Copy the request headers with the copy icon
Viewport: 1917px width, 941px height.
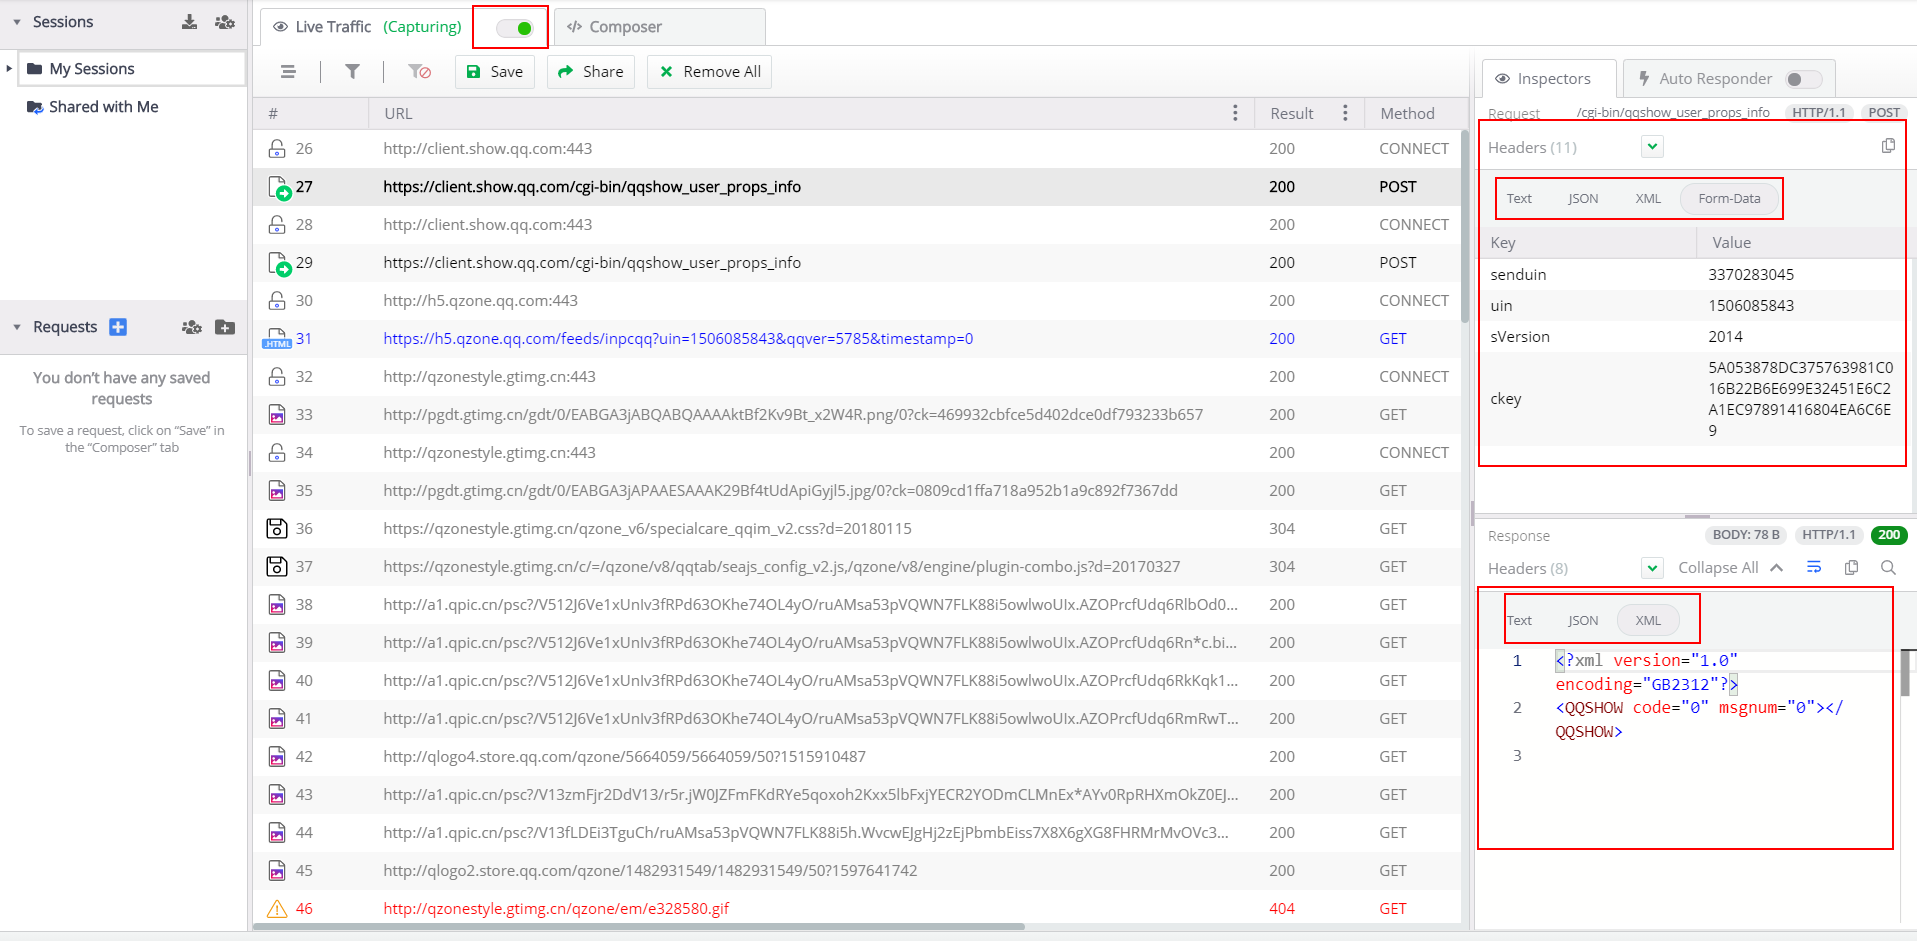(x=1888, y=146)
